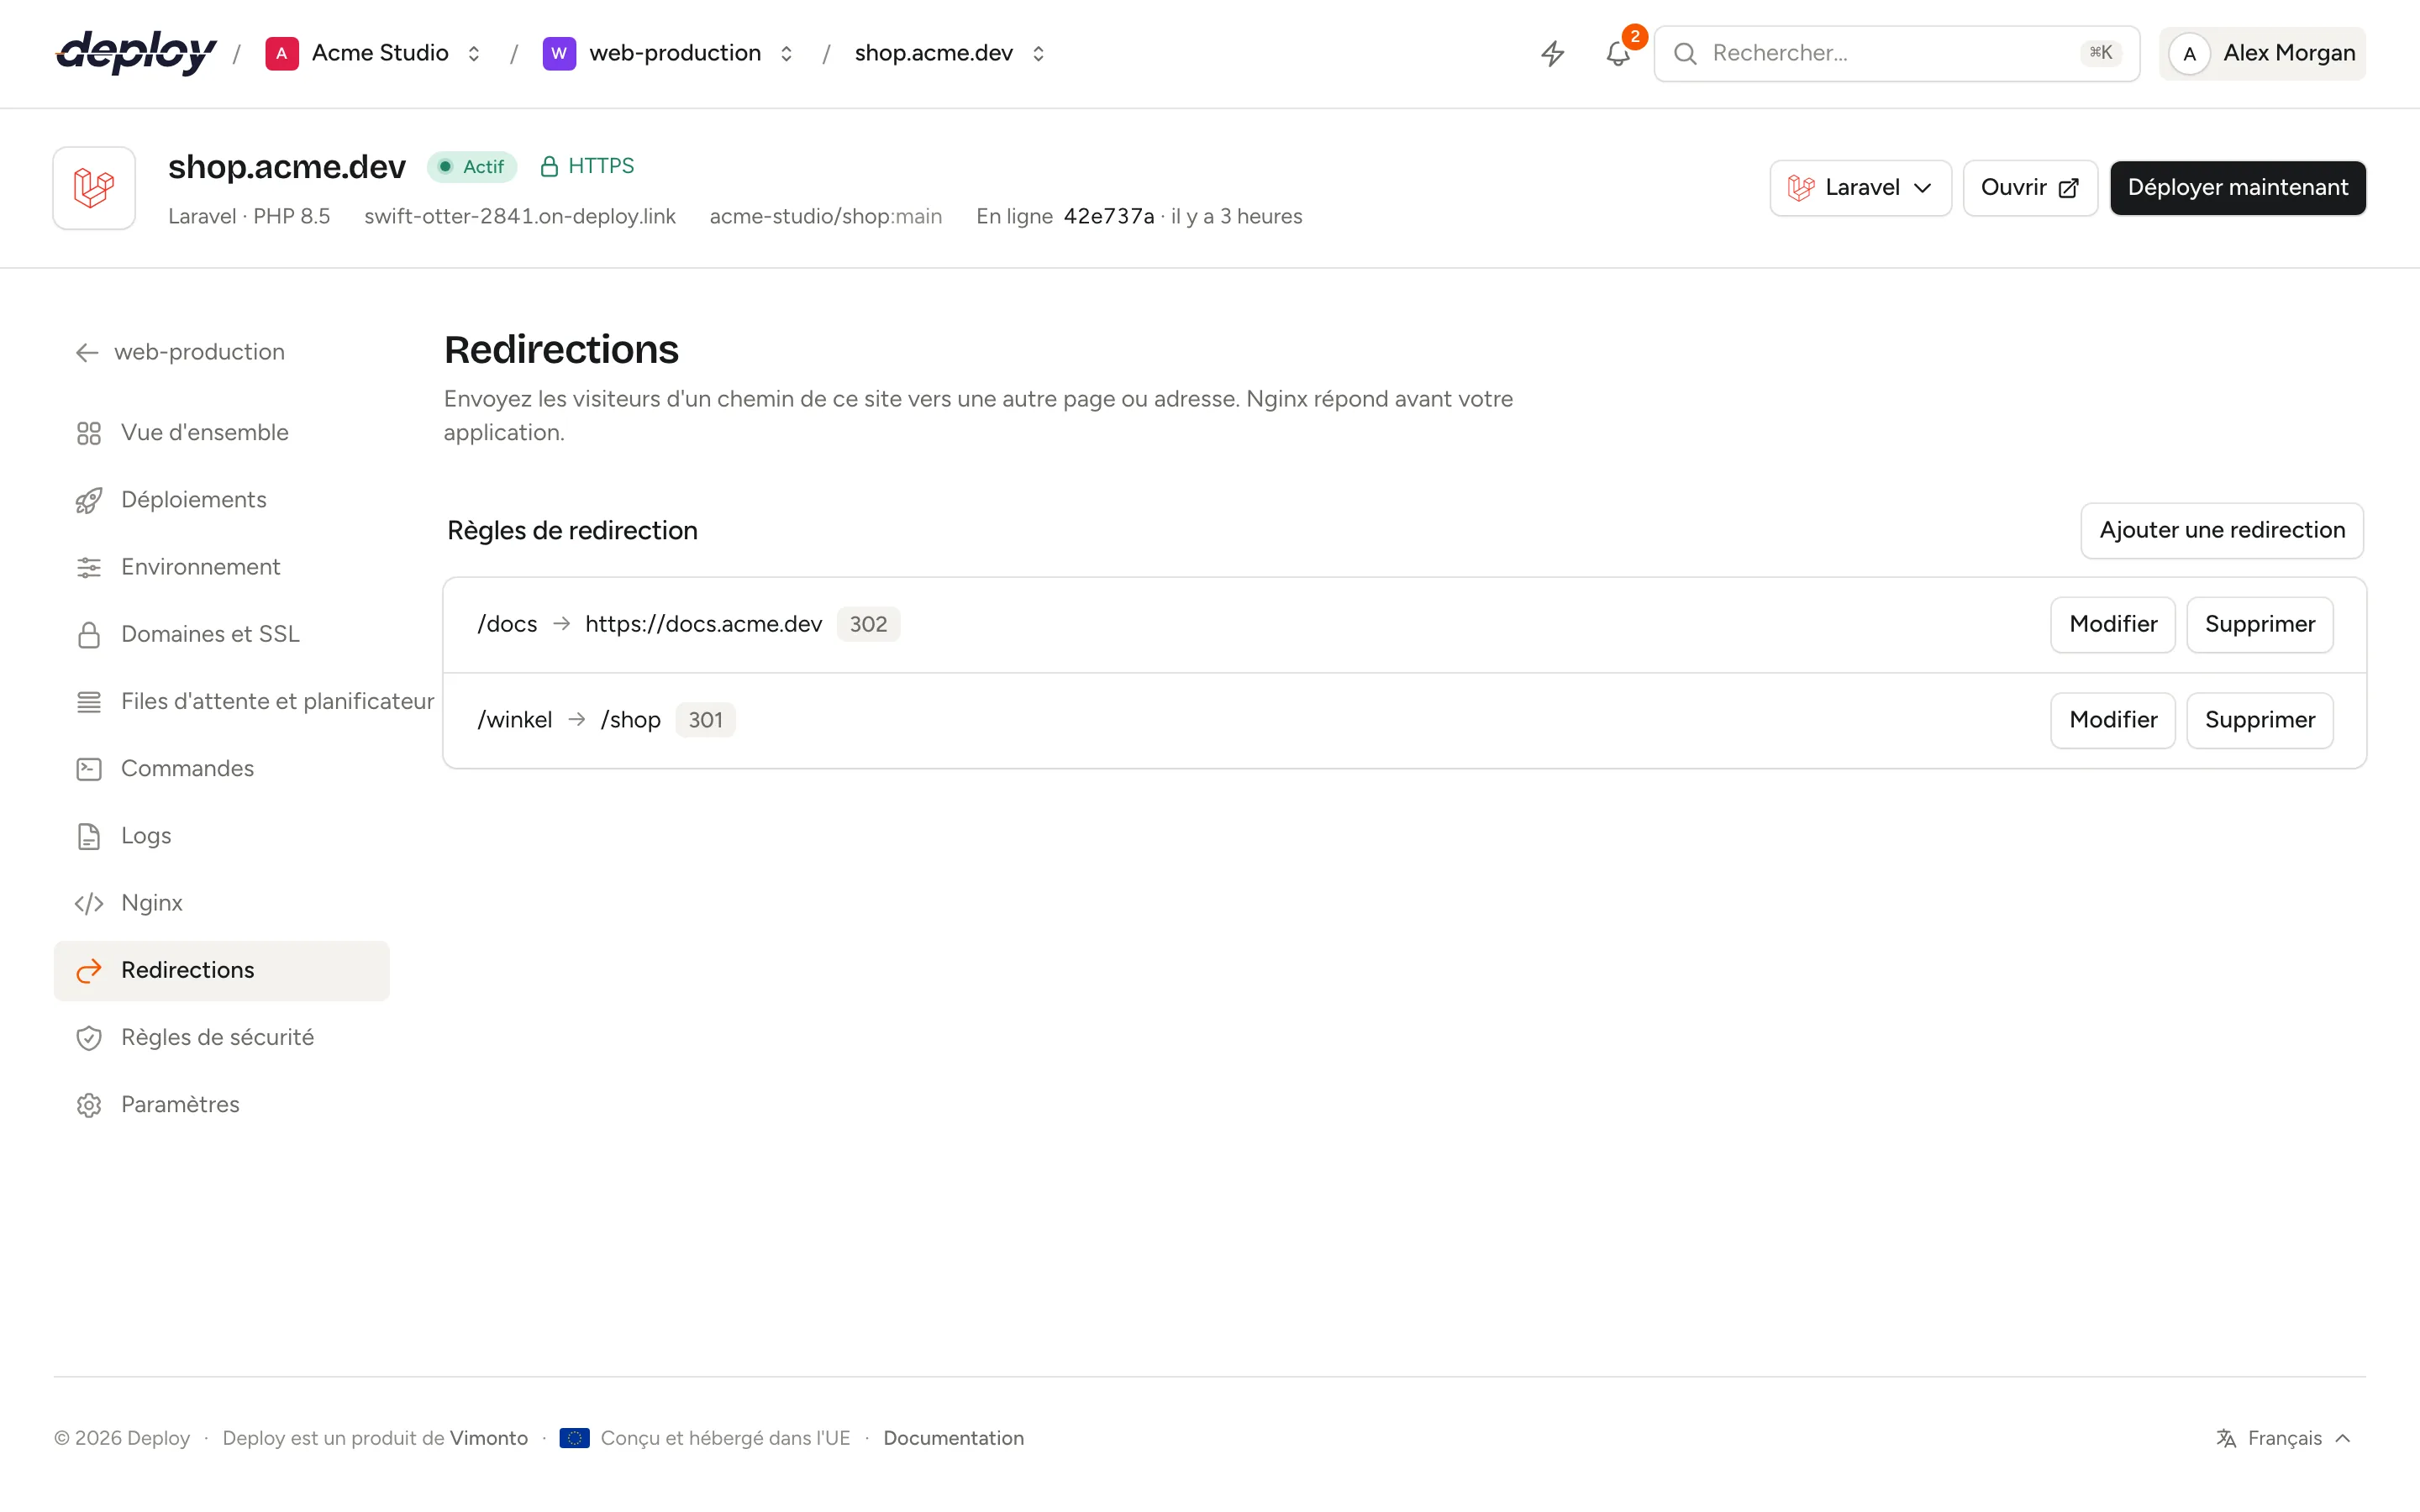The height and width of the screenshot is (1512, 2420).
Task: Focus the Rechercher search field
Action: click(1896, 54)
